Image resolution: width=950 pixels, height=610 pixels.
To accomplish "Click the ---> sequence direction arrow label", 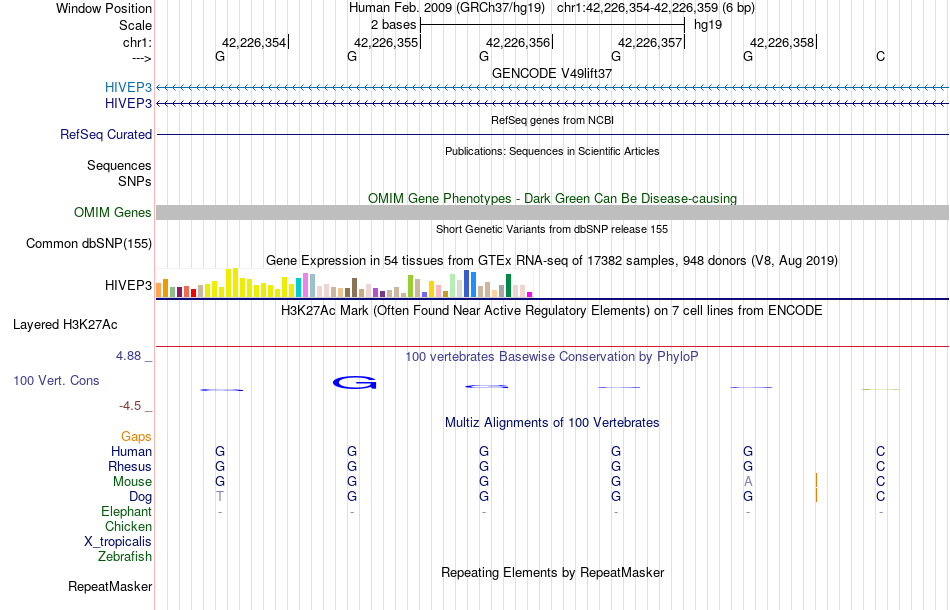I will [x=142, y=58].
